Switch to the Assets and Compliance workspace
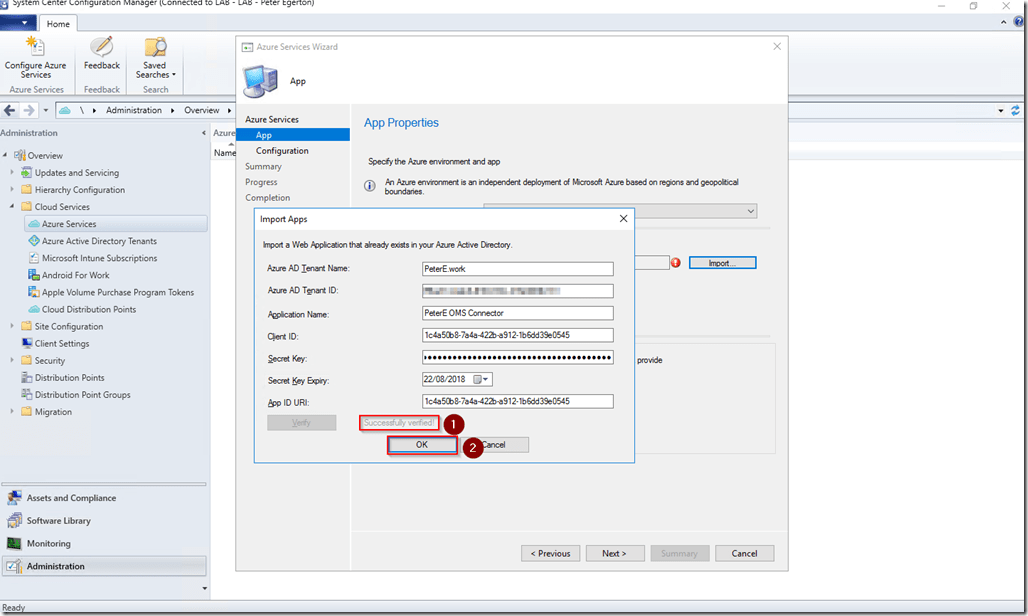The image size is (1028, 616). [x=71, y=498]
